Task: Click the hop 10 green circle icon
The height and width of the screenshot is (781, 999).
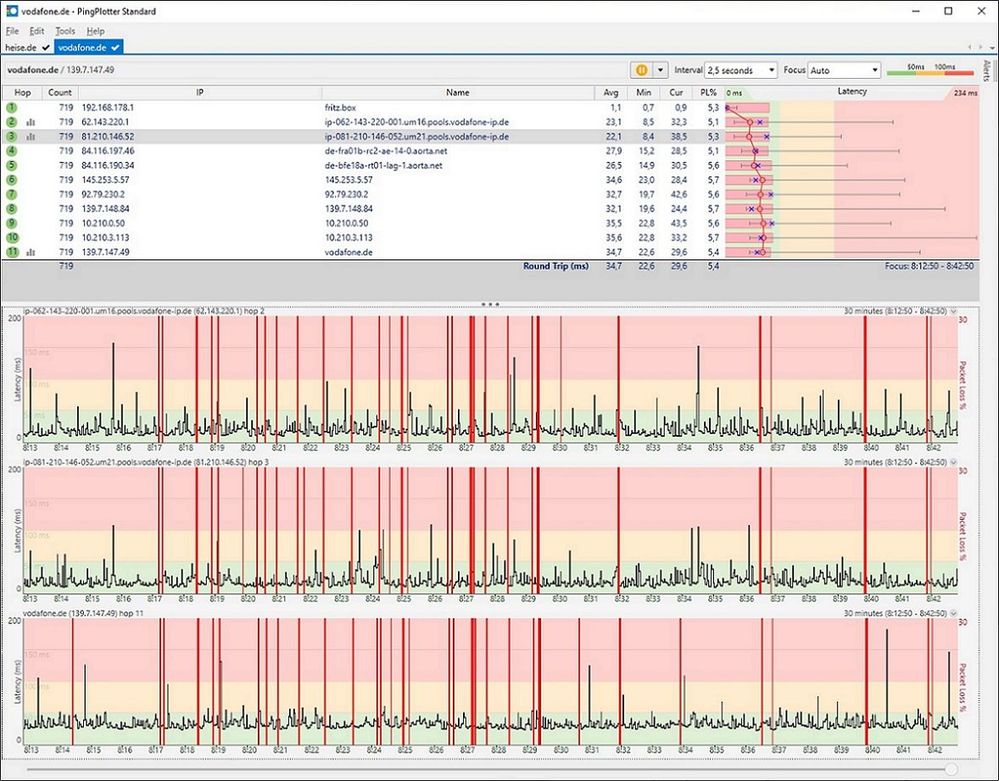Action: (x=12, y=238)
